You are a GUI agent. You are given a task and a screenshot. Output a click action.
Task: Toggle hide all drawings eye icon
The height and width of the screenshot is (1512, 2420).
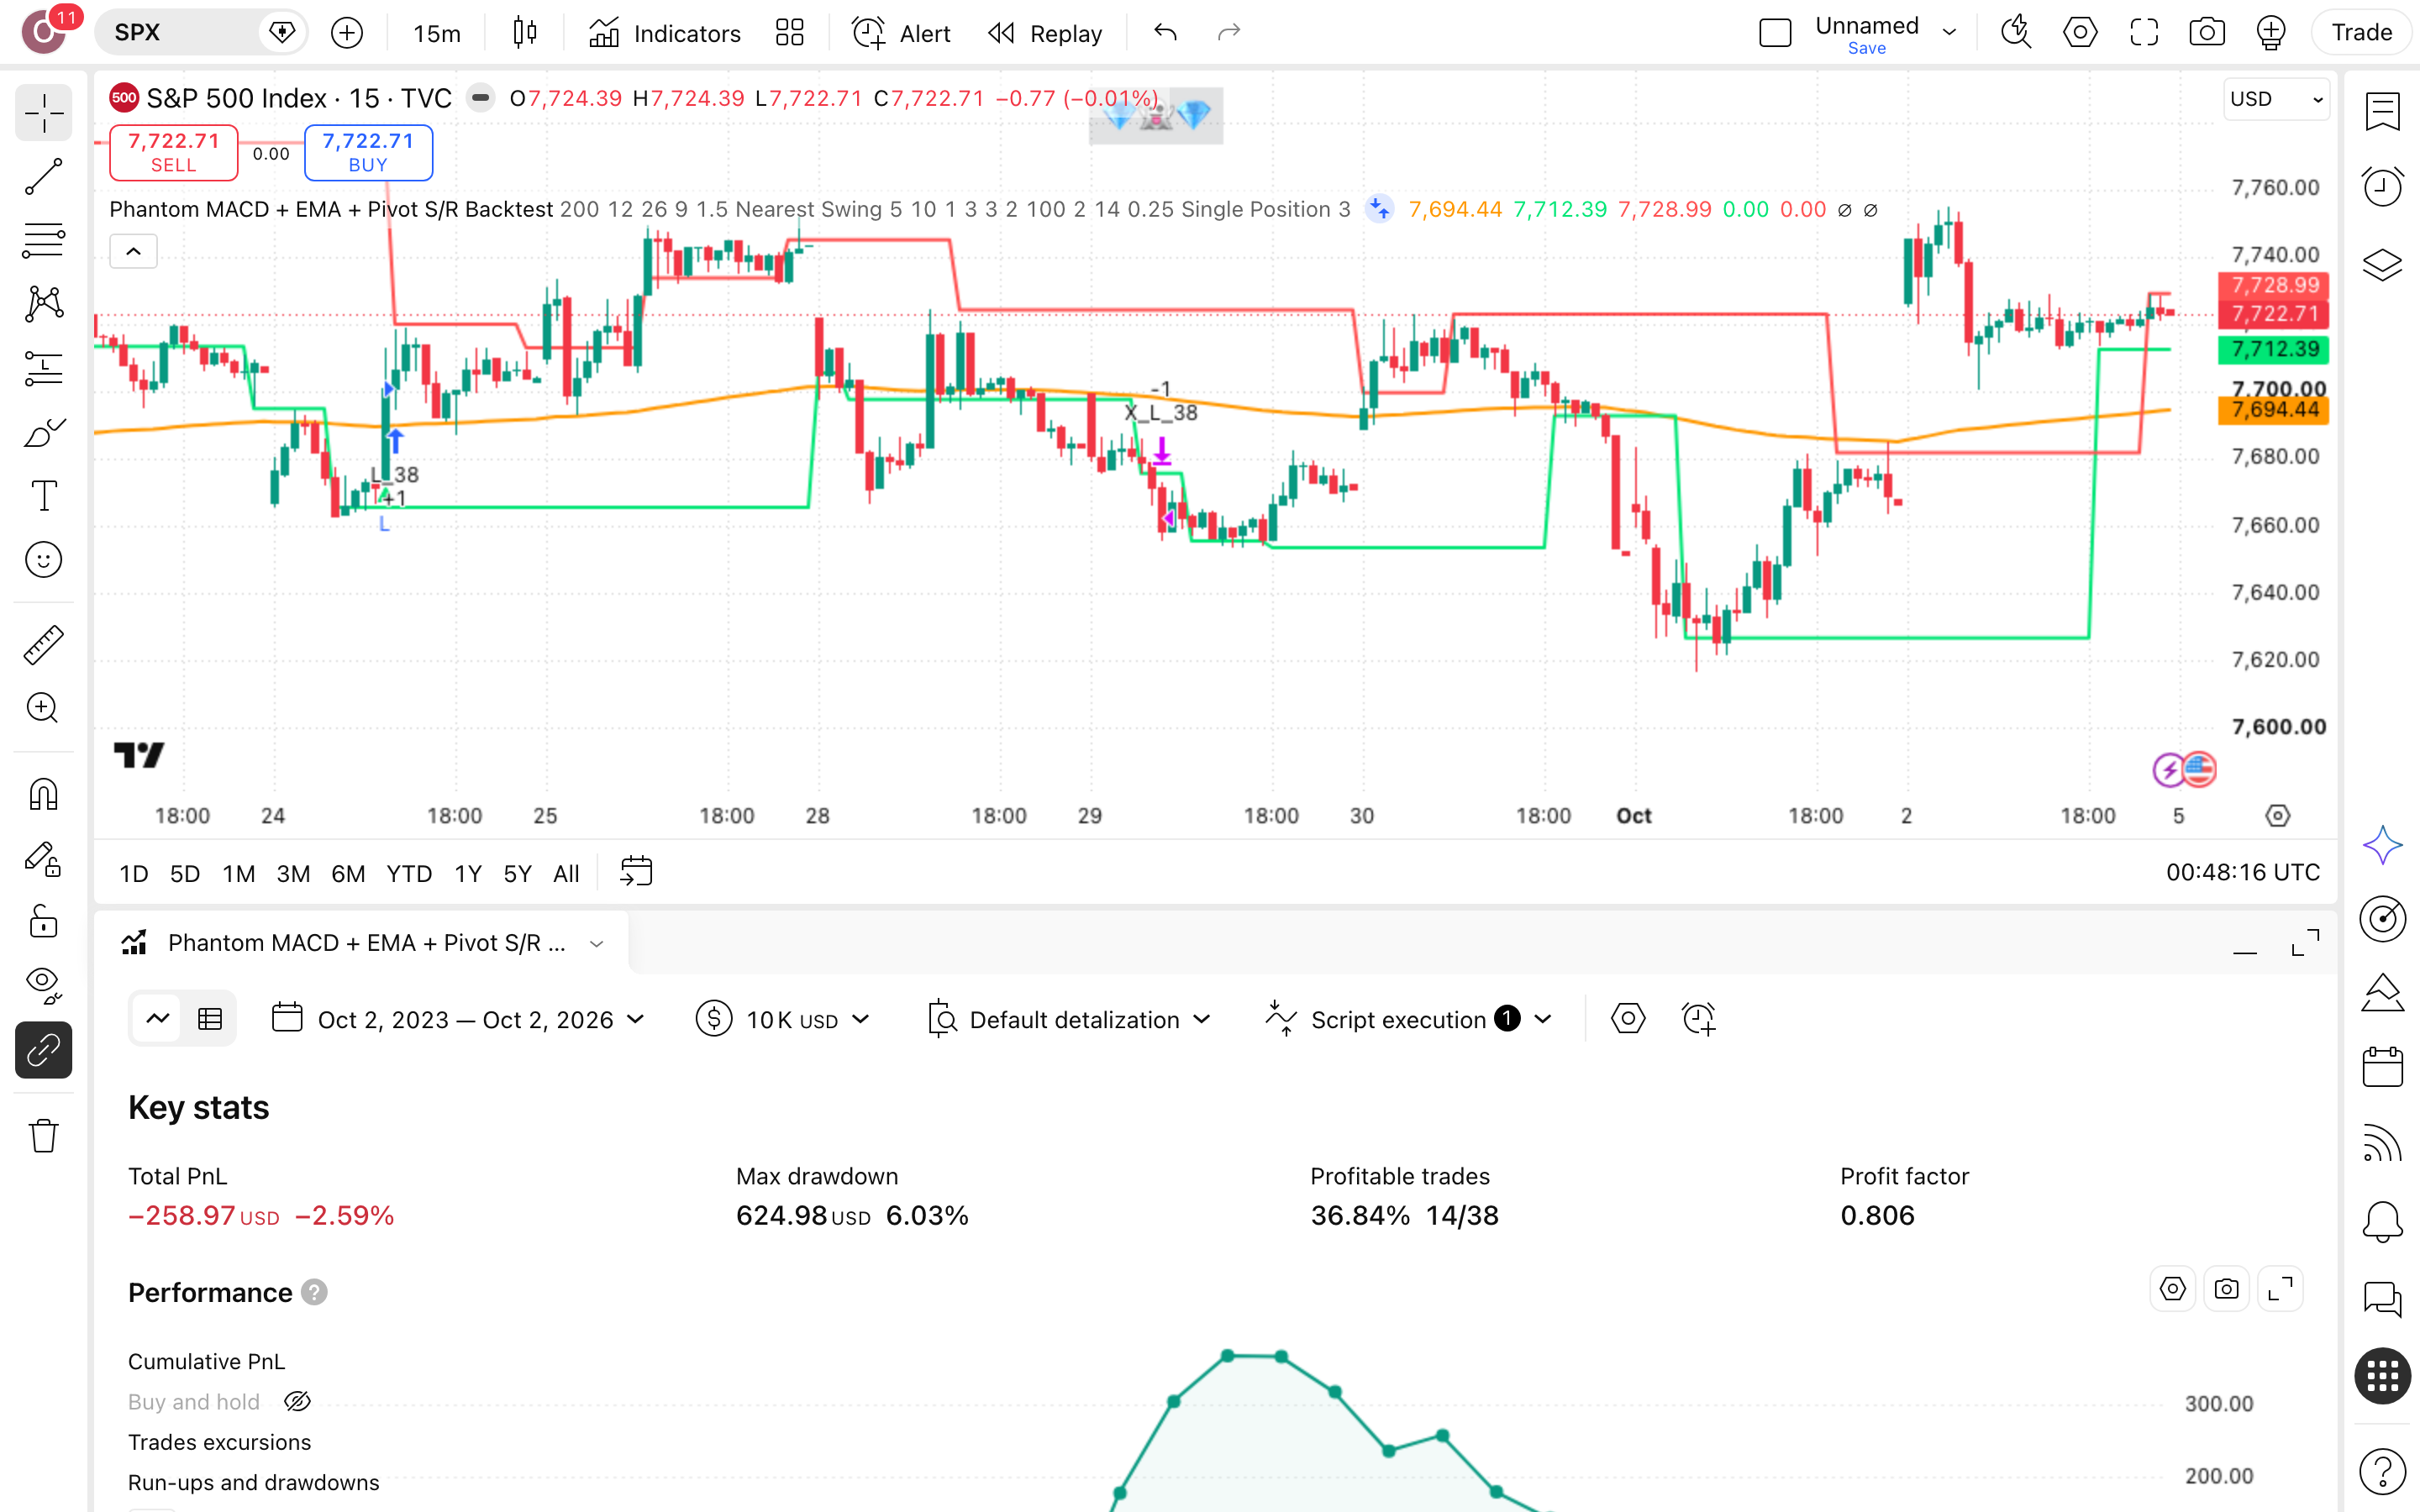pos(43,985)
